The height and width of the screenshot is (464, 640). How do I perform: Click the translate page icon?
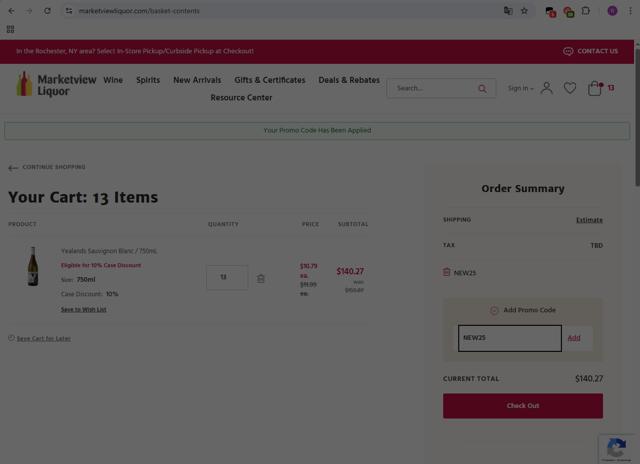(508, 11)
